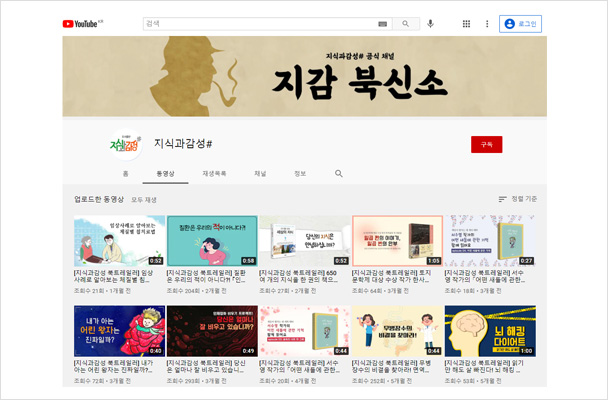Click title '내가 아는 어린 왕자는 진짜일까?'
This screenshot has height=400, width=608.
113,366
